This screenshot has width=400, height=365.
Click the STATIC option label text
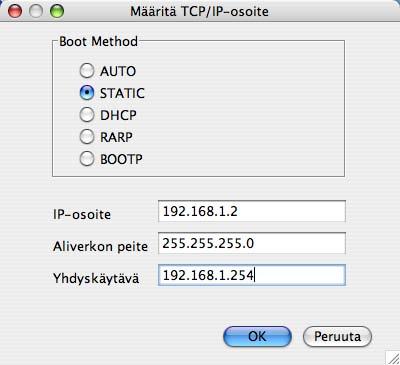[122, 93]
